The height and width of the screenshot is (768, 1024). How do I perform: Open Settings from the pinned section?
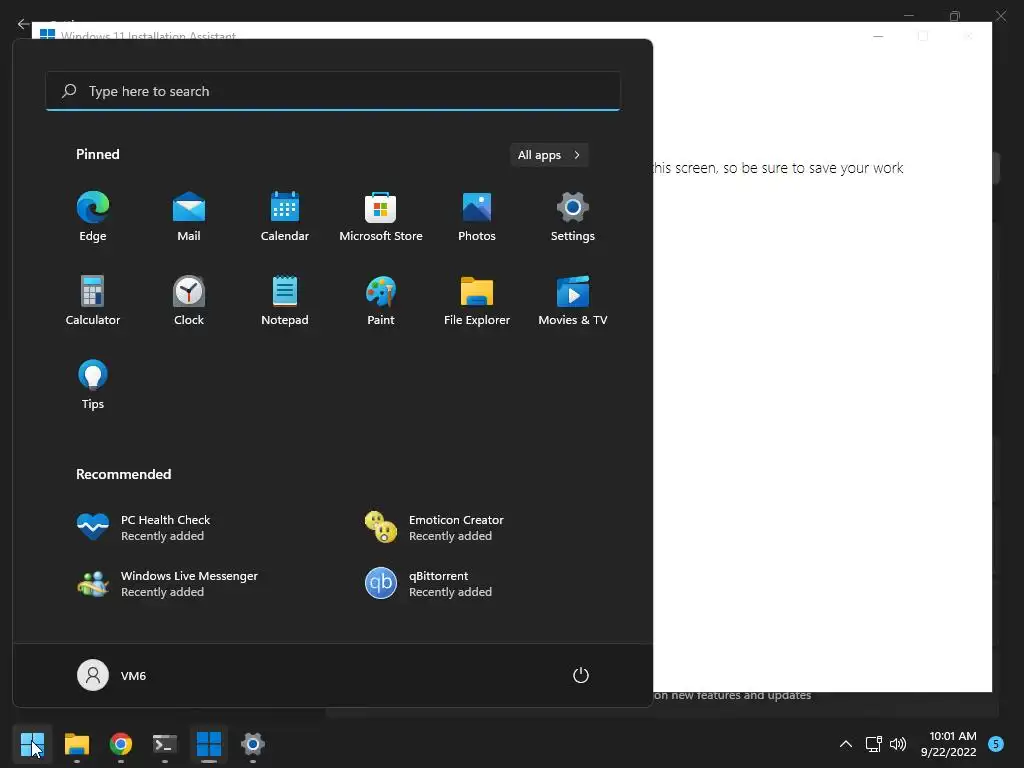click(573, 217)
